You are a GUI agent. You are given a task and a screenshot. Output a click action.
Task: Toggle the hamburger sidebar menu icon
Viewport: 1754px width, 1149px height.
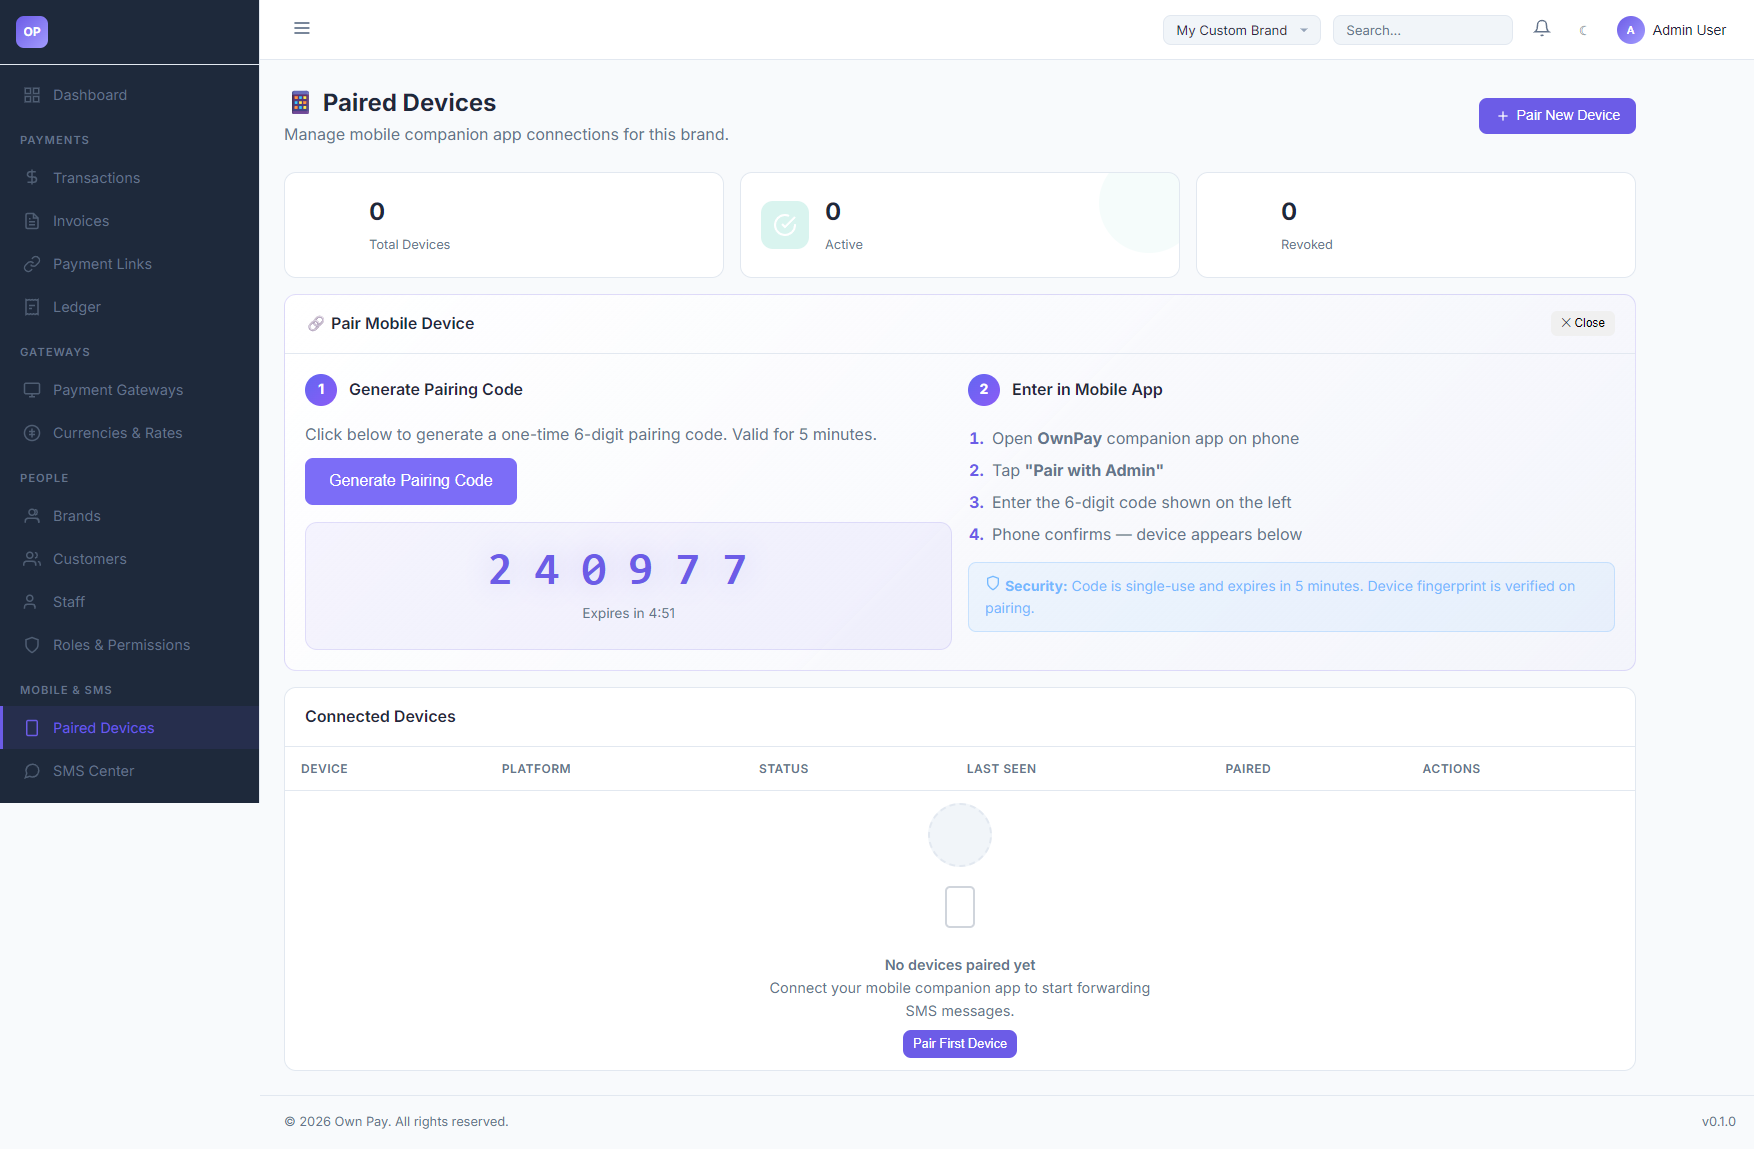(x=302, y=28)
